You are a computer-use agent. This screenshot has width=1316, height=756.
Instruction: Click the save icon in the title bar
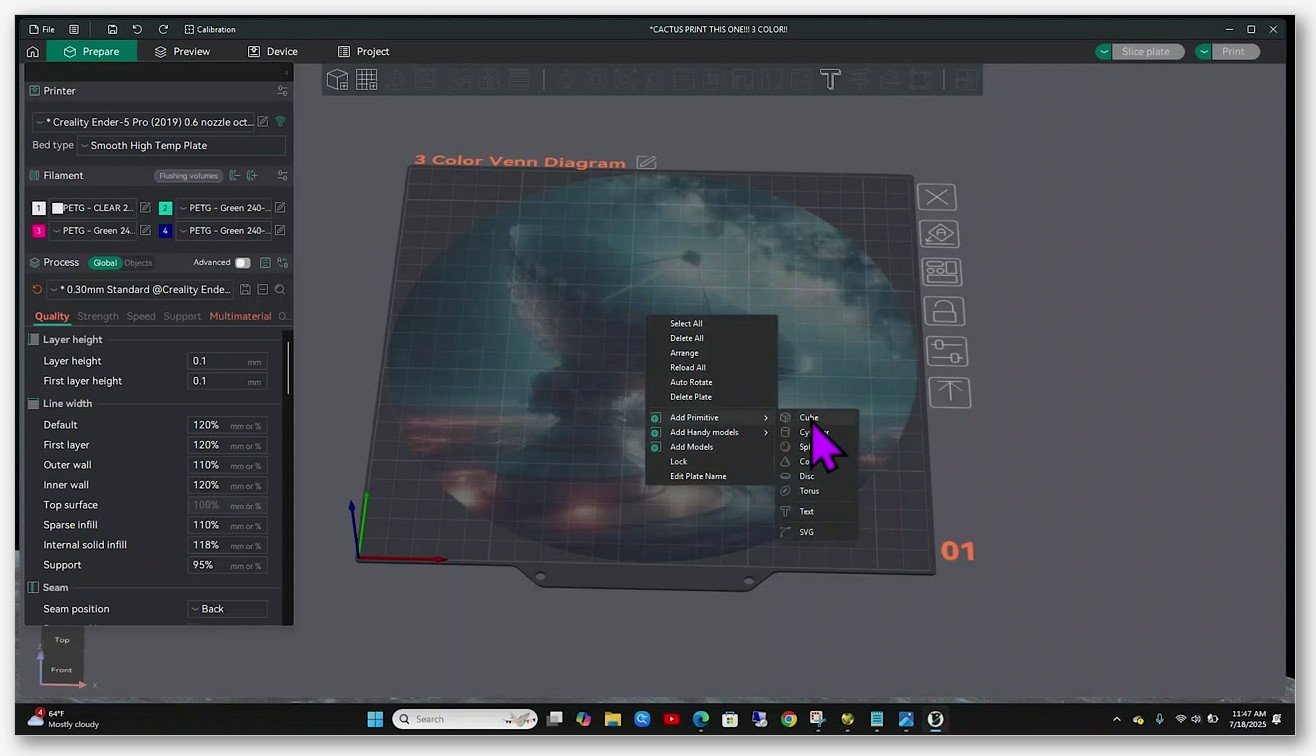(112, 29)
